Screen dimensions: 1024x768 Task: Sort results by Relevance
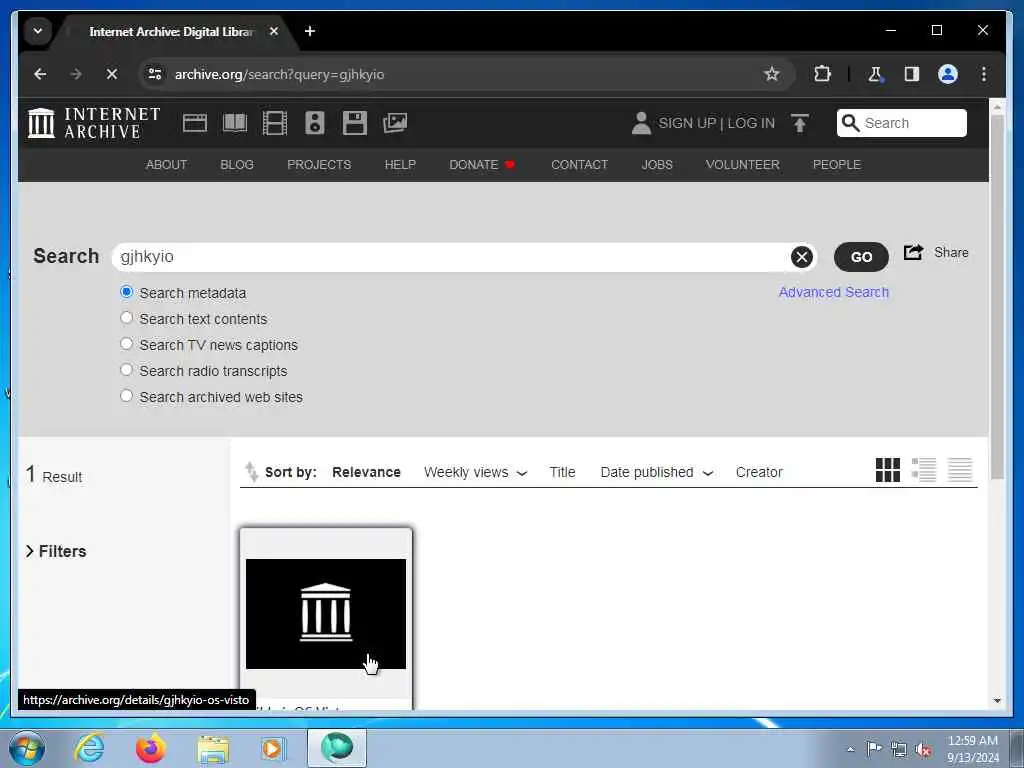click(x=366, y=472)
